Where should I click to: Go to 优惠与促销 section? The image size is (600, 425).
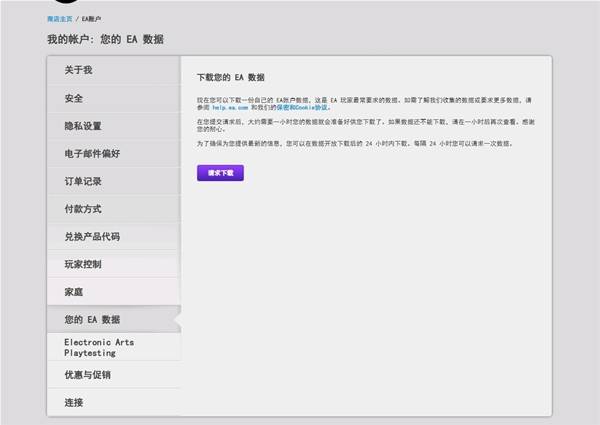point(114,375)
